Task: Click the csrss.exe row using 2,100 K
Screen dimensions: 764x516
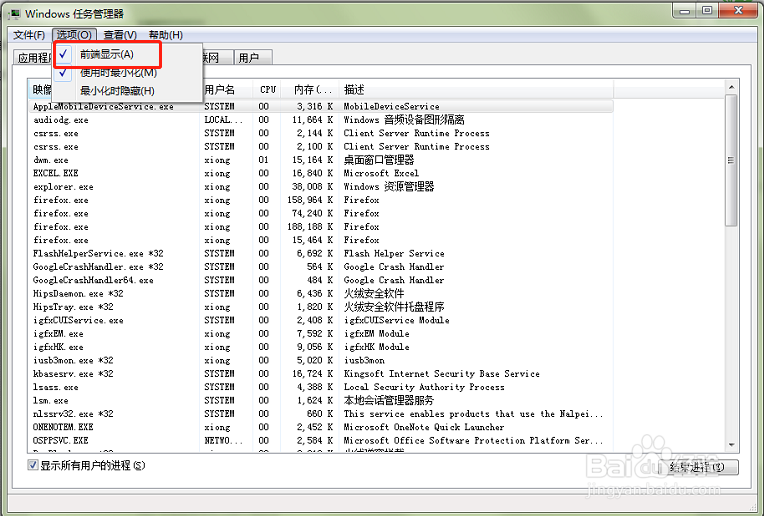Action: 321,147
